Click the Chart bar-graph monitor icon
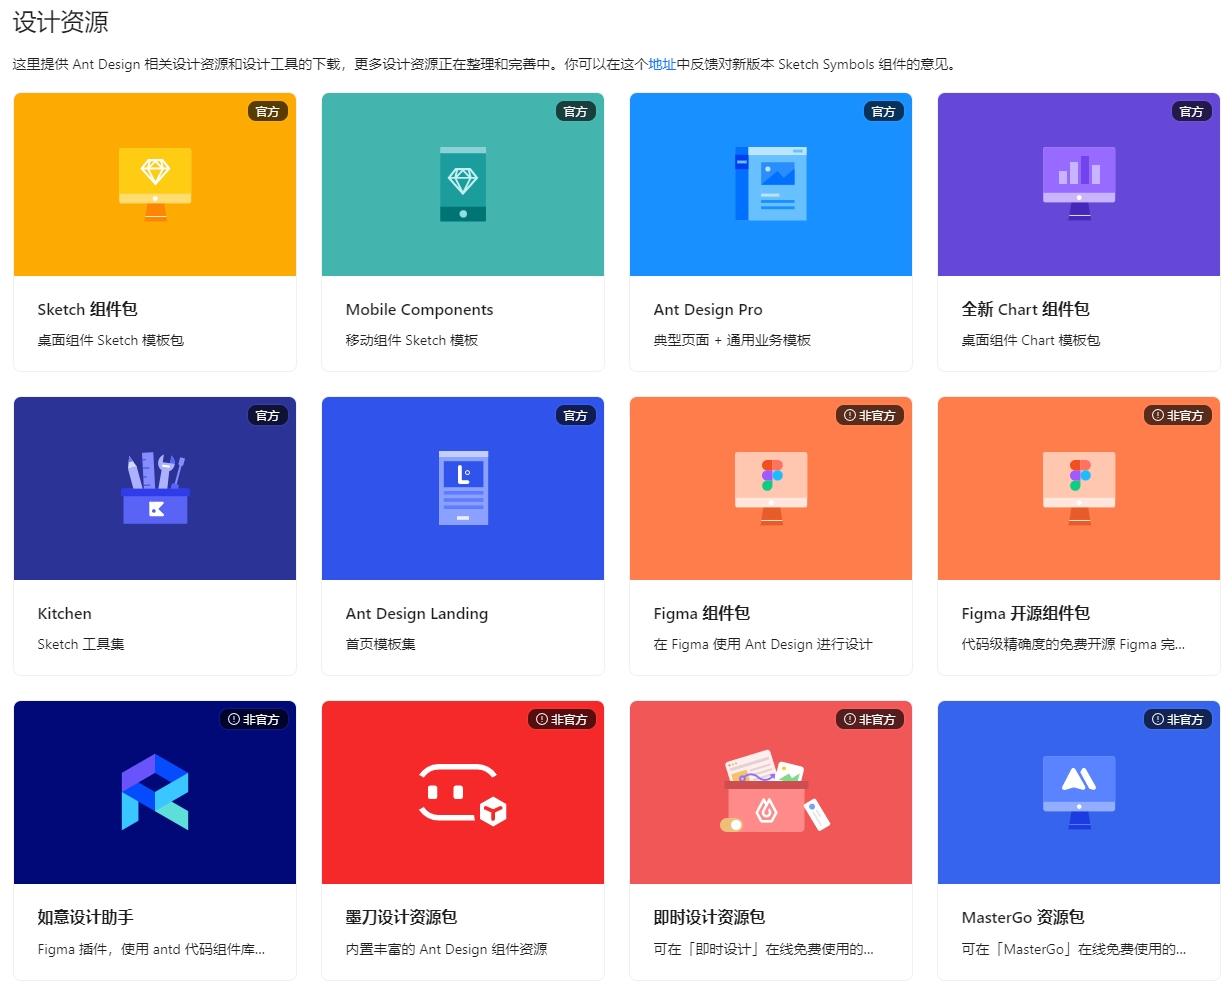This screenshot has height=987, width=1229. (x=1079, y=184)
